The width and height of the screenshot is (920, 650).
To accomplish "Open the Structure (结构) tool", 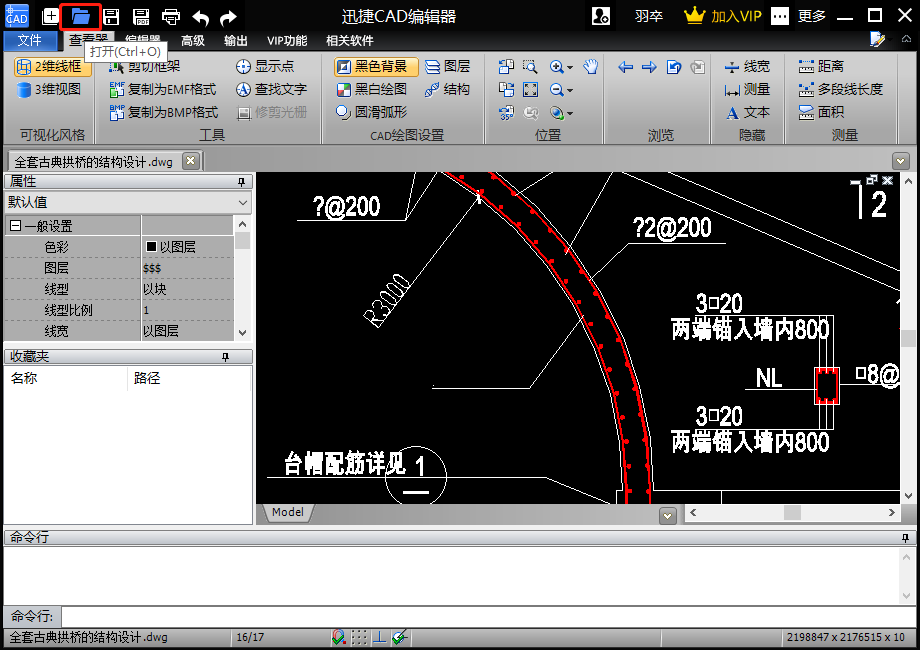I will (x=447, y=89).
